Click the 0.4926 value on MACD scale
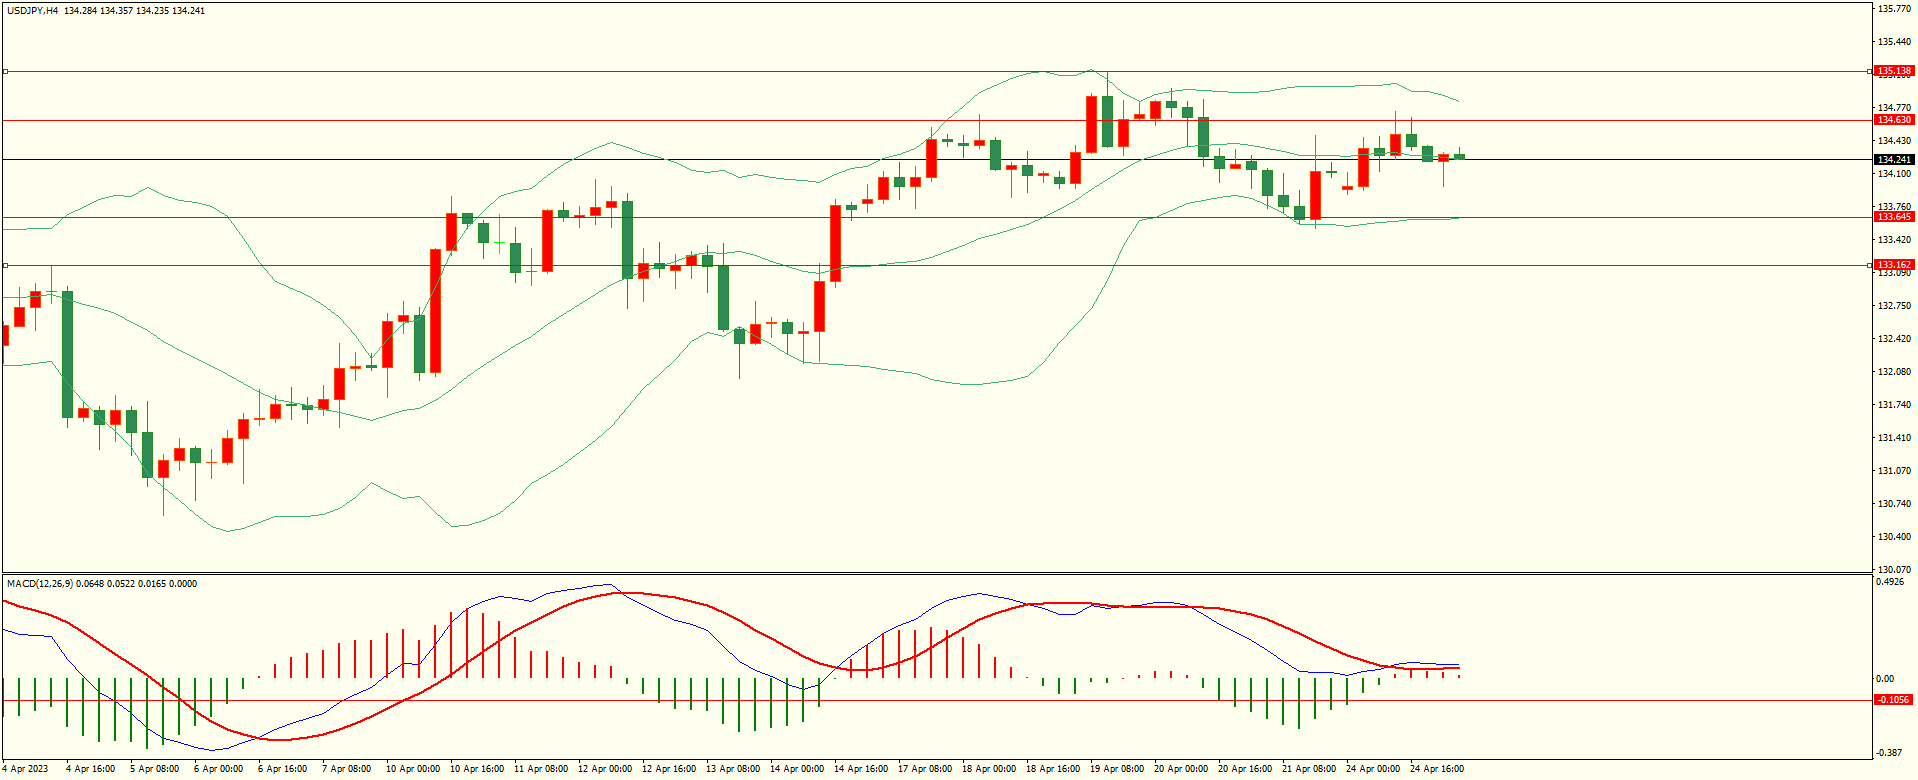 1892,582
